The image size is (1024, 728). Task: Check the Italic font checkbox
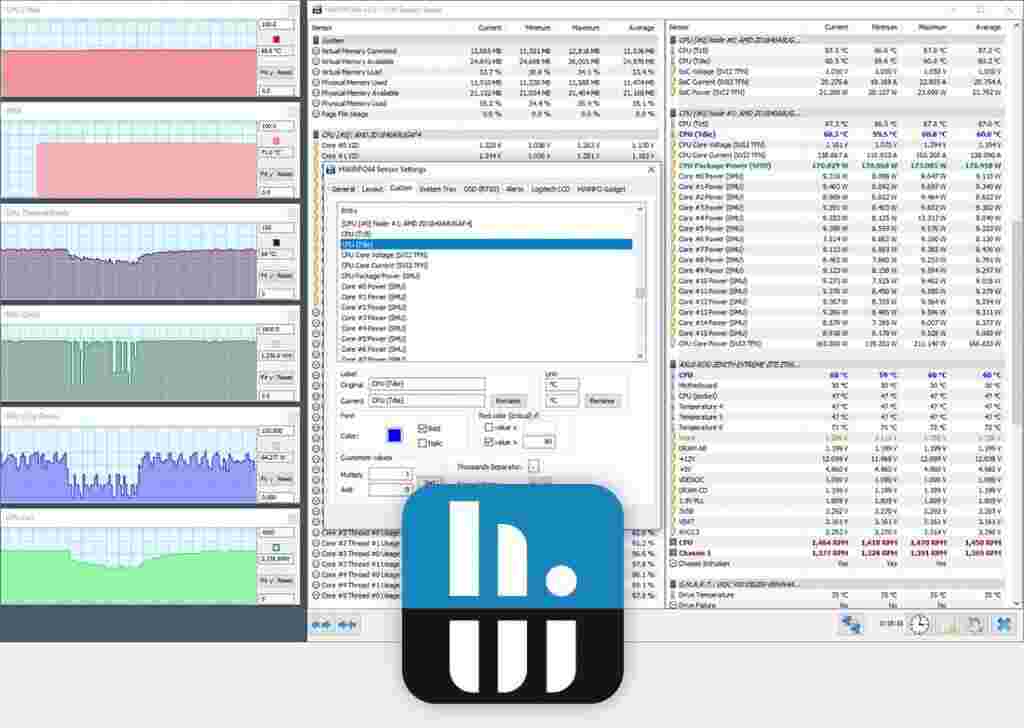click(x=421, y=442)
